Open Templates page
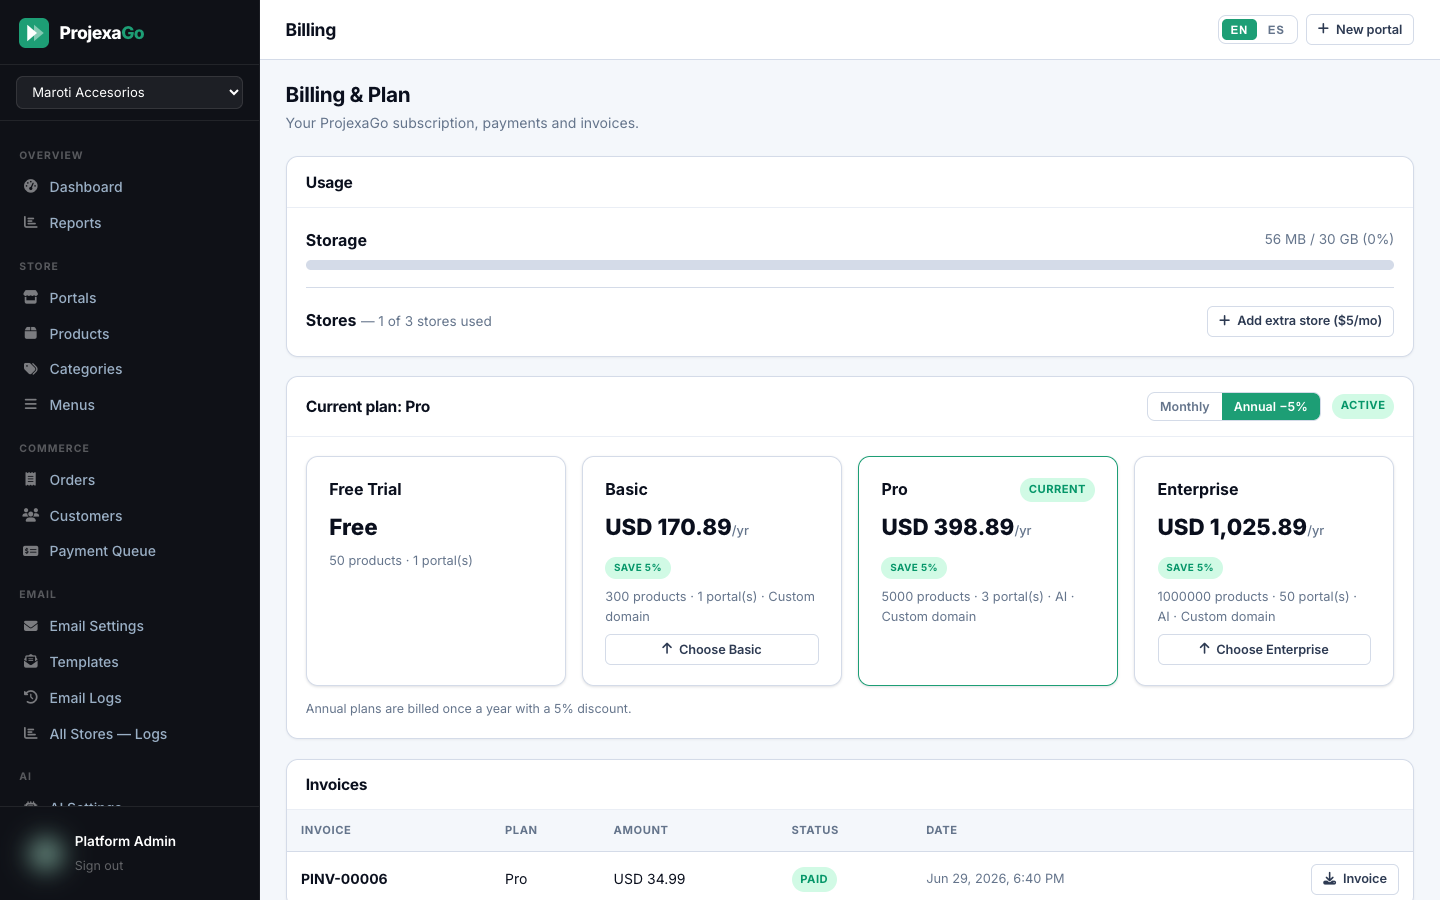The image size is (1440, 900). click(x=130, y=662)
